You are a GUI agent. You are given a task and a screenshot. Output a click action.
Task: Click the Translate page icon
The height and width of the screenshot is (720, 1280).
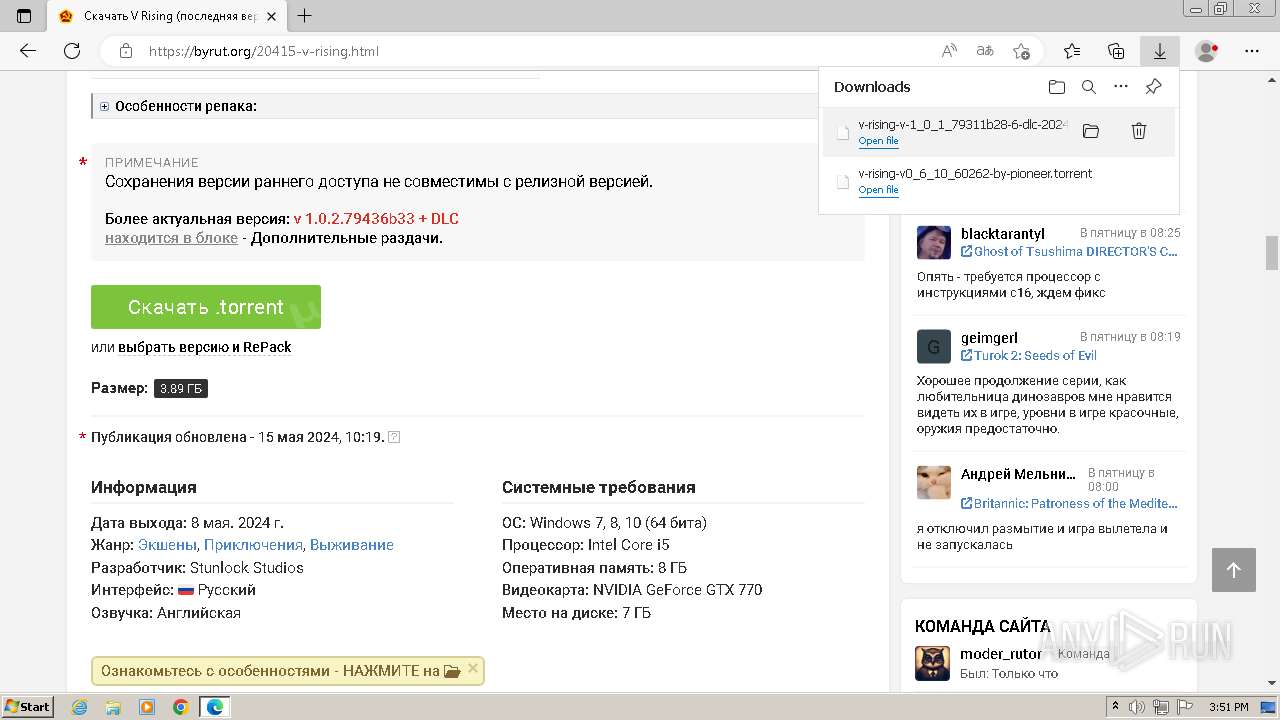985,51
